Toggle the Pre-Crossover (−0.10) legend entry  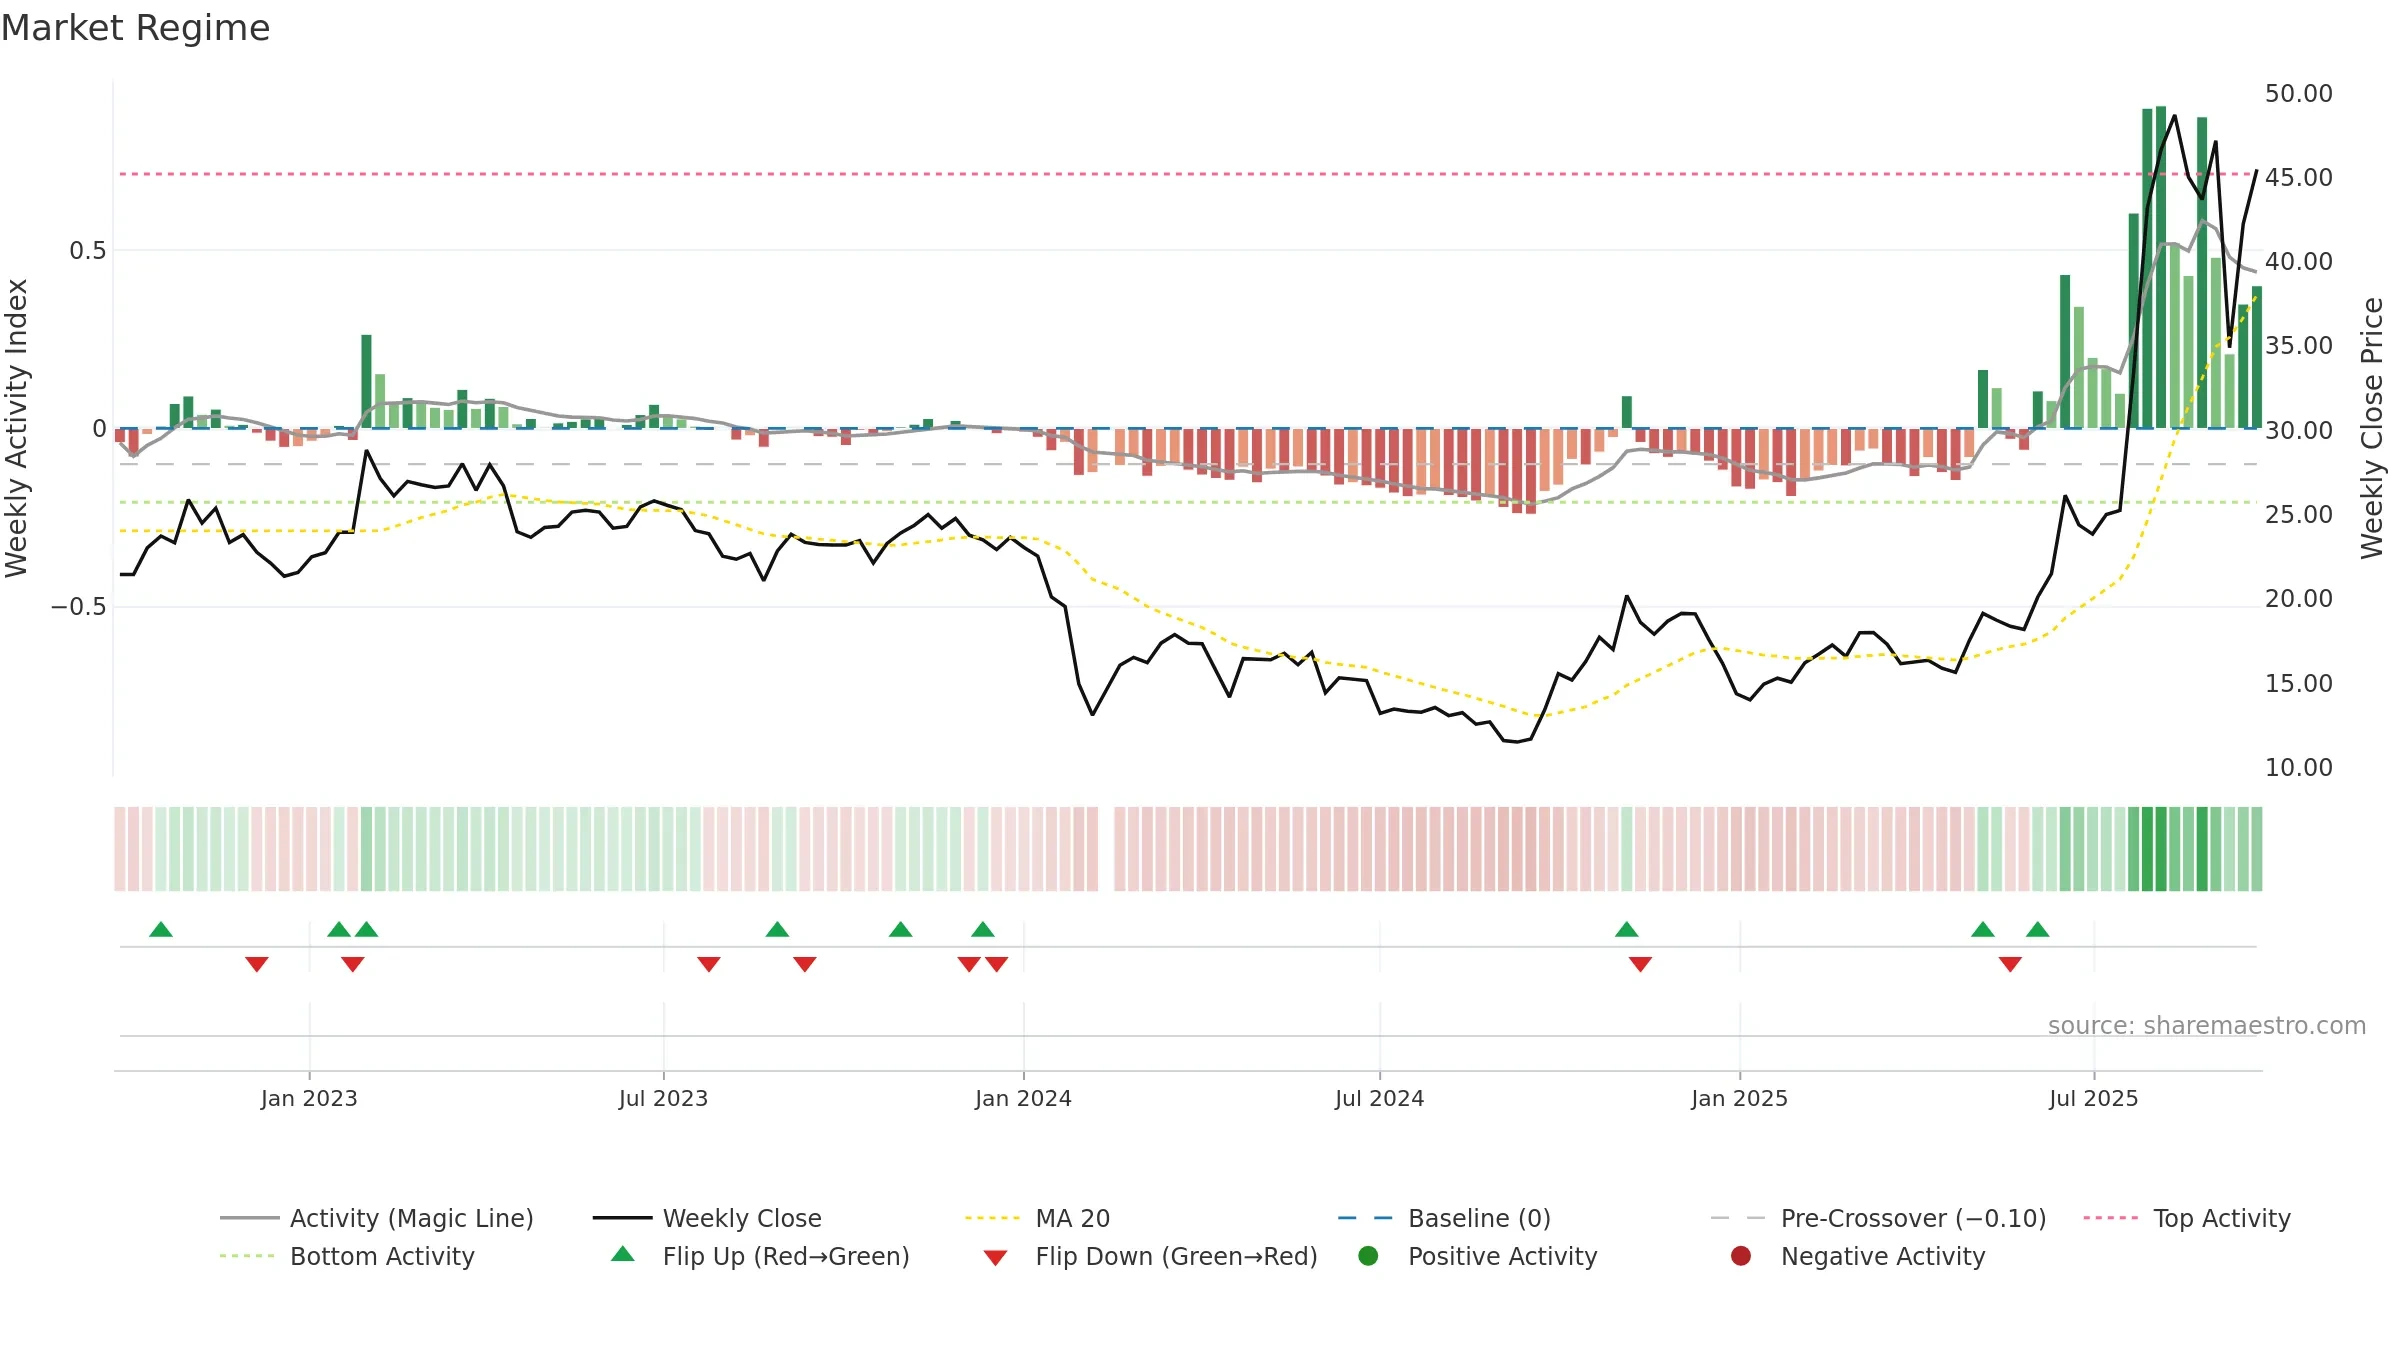point(1878,1218)
